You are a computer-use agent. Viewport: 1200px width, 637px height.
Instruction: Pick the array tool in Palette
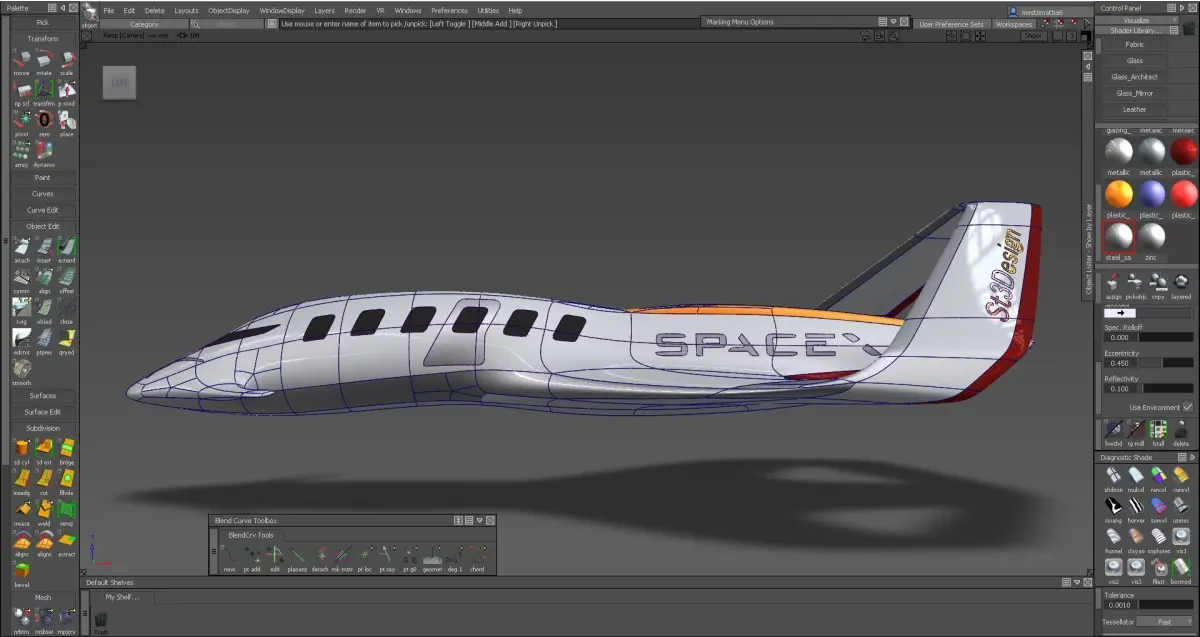21,152
